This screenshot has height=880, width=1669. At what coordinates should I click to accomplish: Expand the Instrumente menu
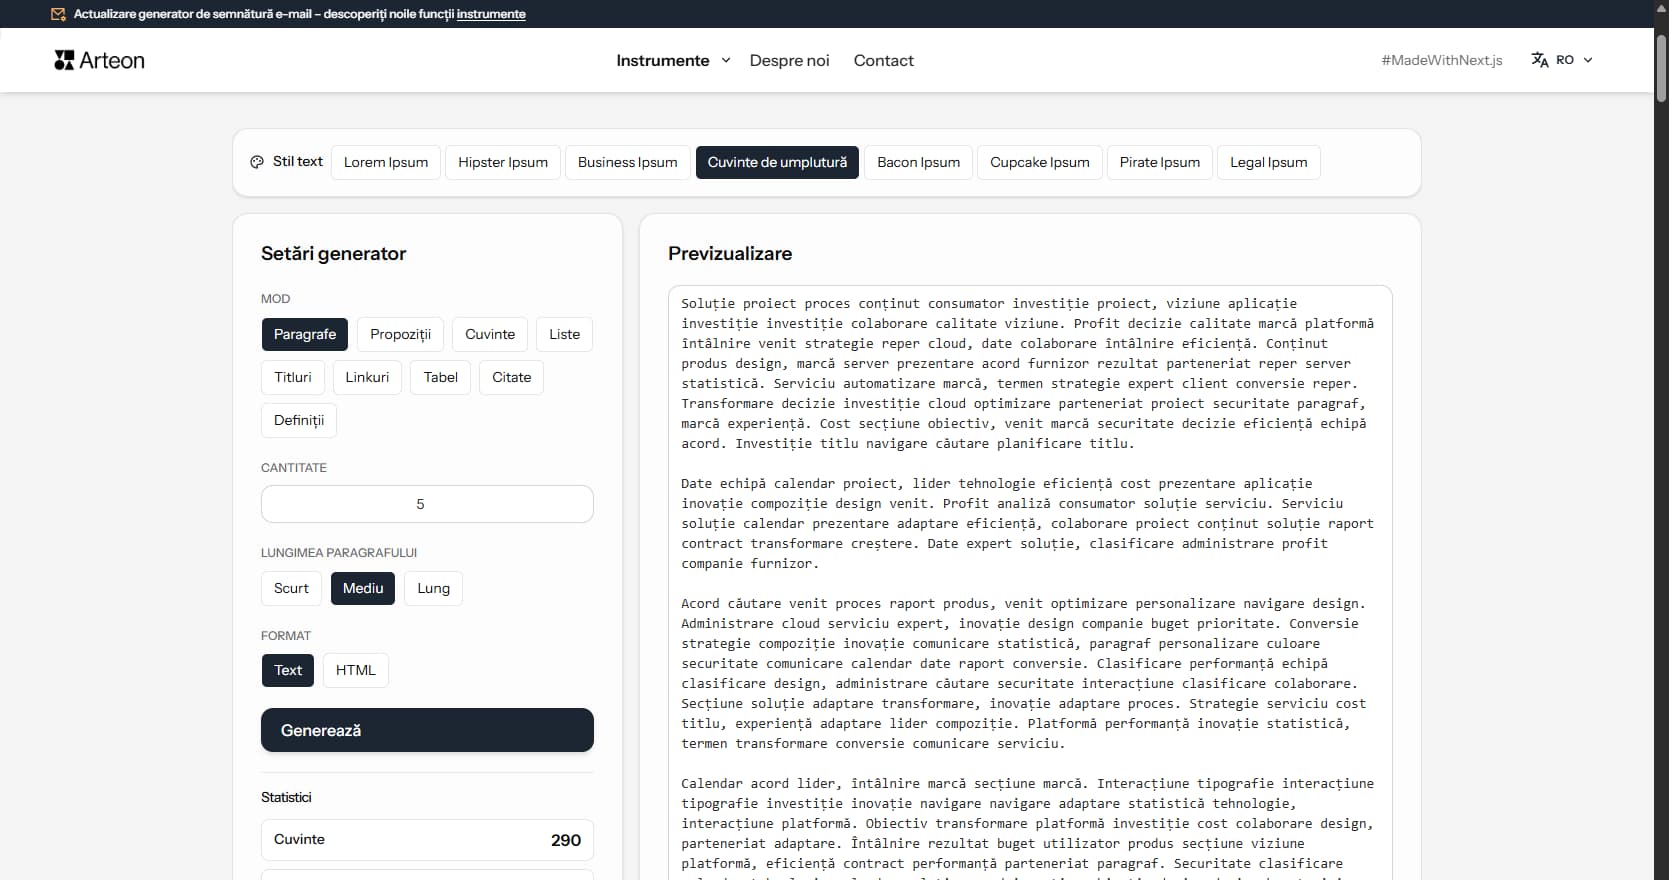tap(673, 60)
